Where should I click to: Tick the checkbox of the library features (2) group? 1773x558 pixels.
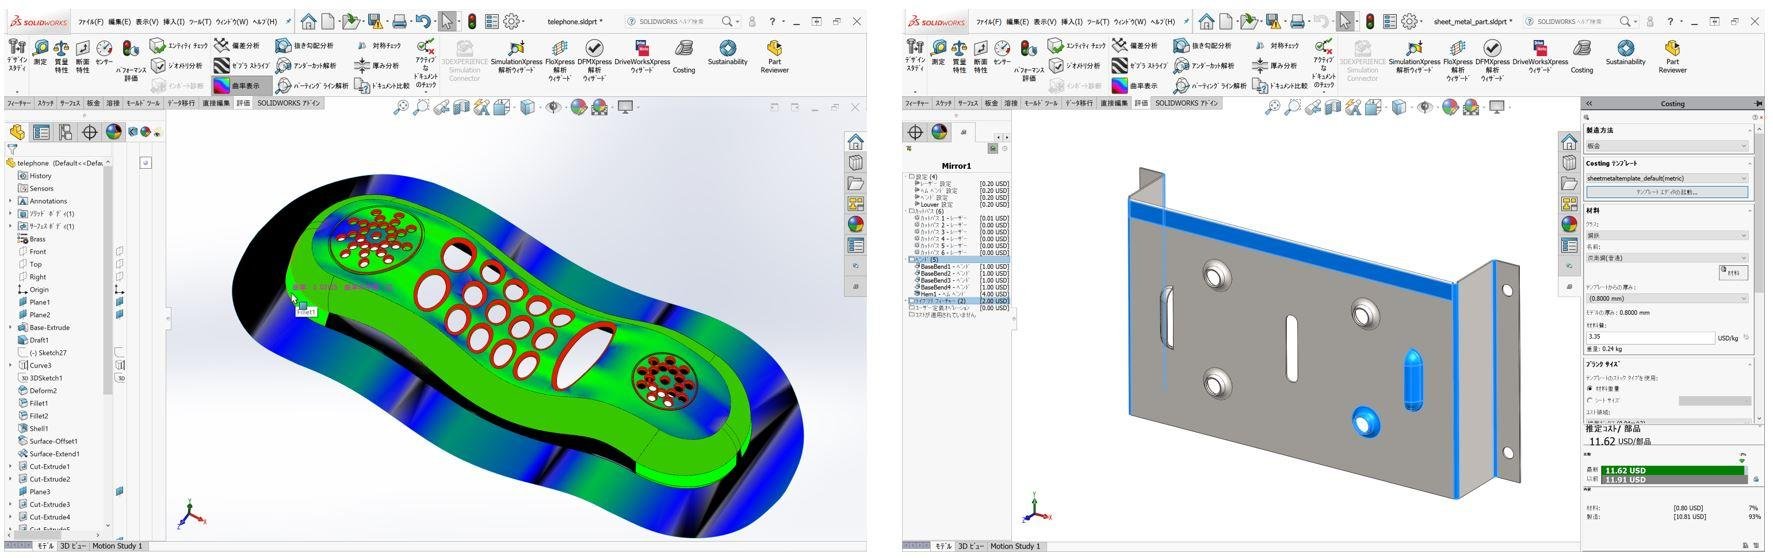coord(911,301)
